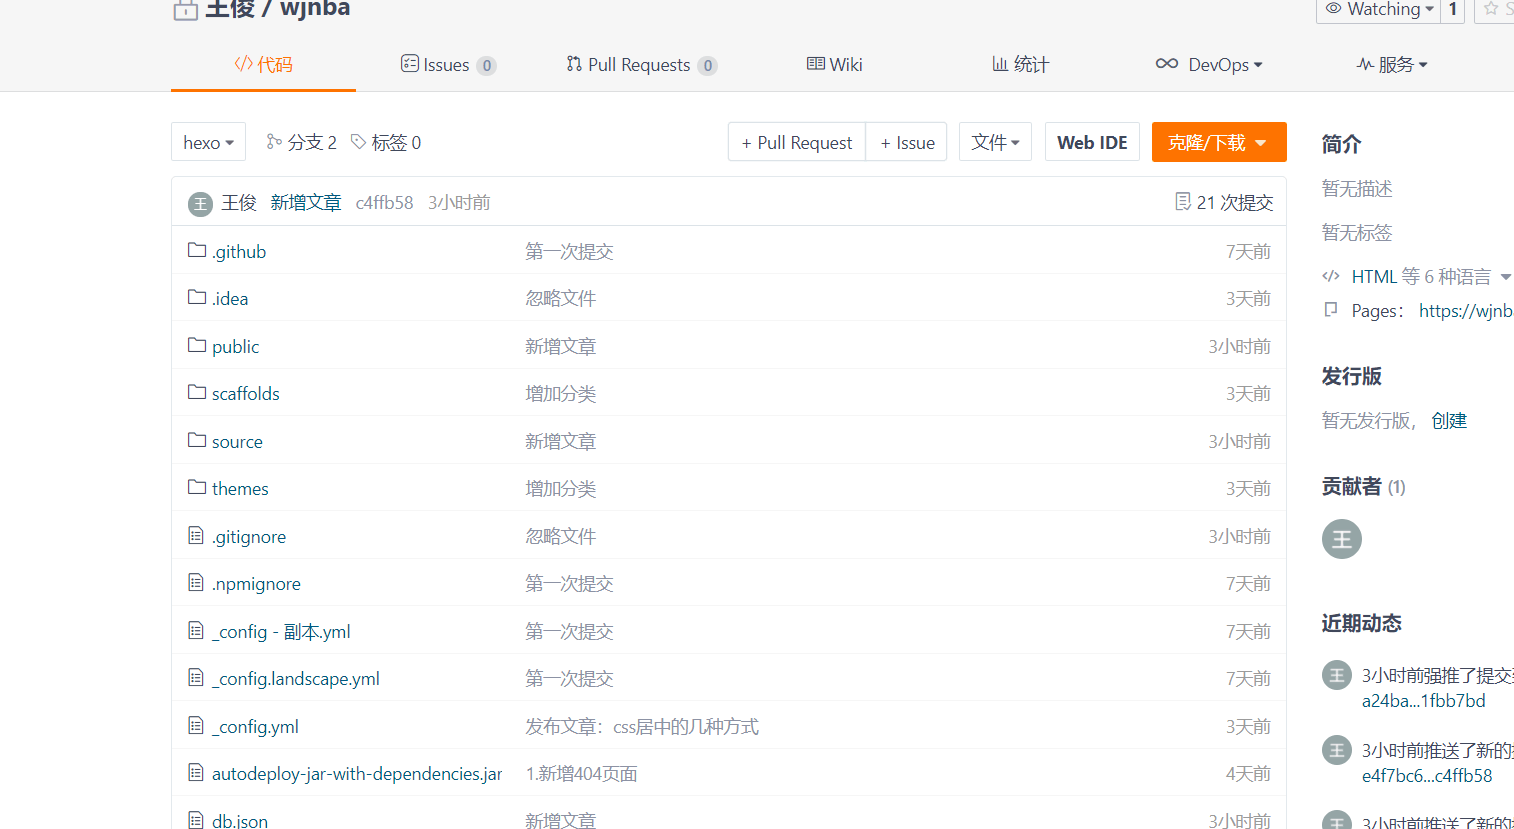Viewport: 1514px width, 829px height.
Task: Expand the DevOps menu
Action: (x=1209, y=65)
